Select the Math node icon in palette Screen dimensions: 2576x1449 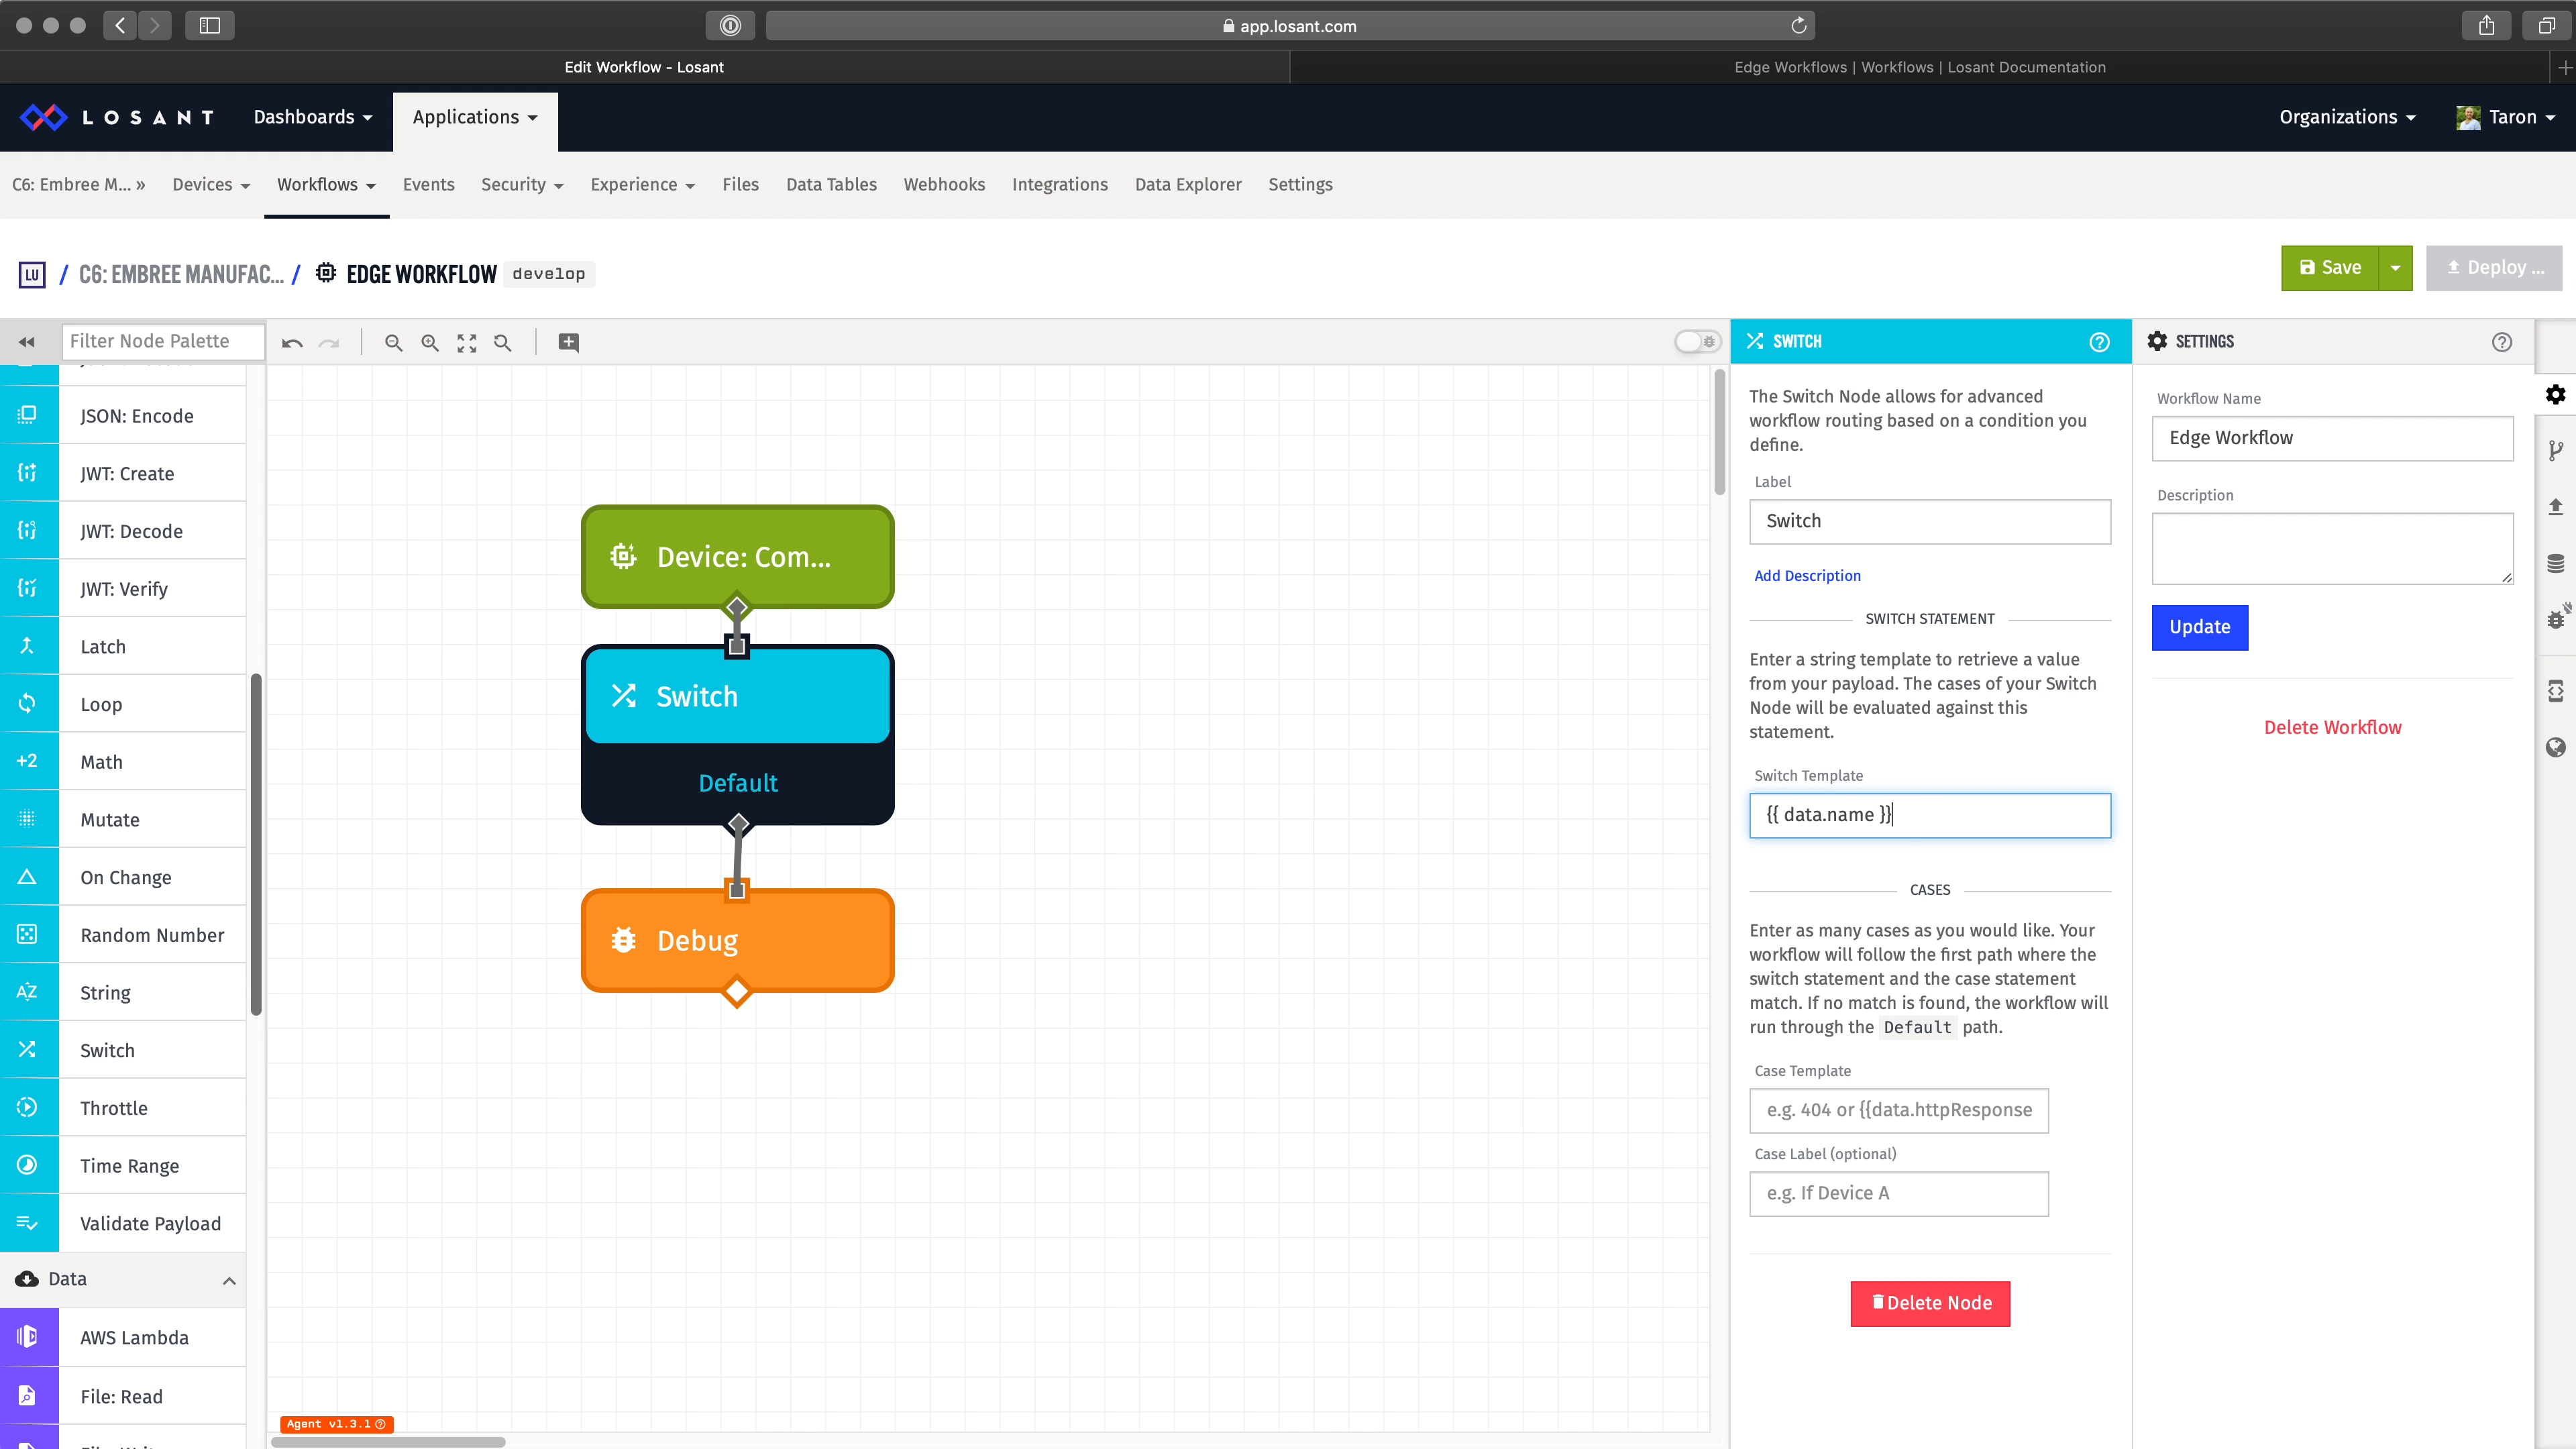[x=28, y=761]
